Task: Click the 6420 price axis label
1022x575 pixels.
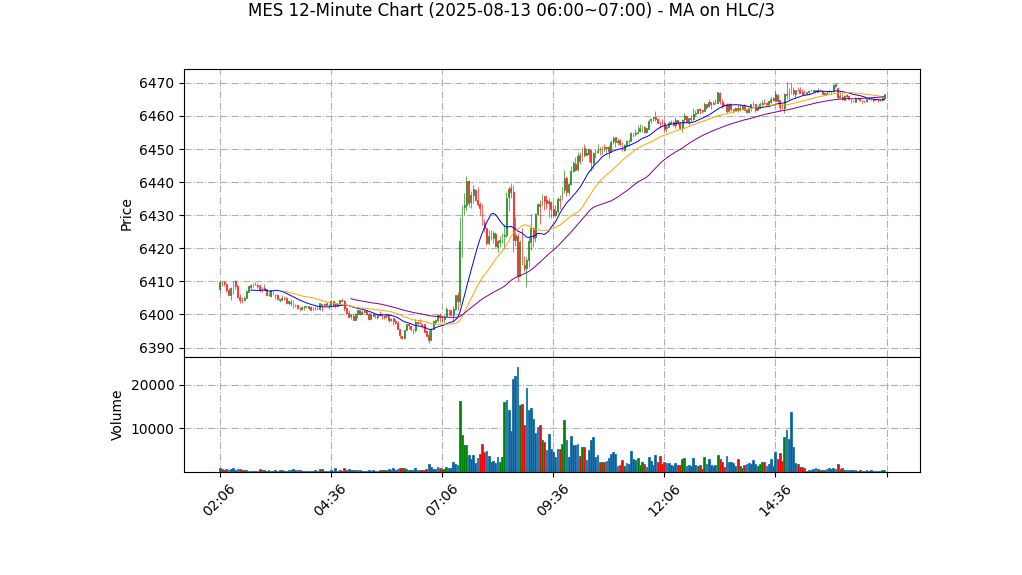Action: (x=156, y=249)
